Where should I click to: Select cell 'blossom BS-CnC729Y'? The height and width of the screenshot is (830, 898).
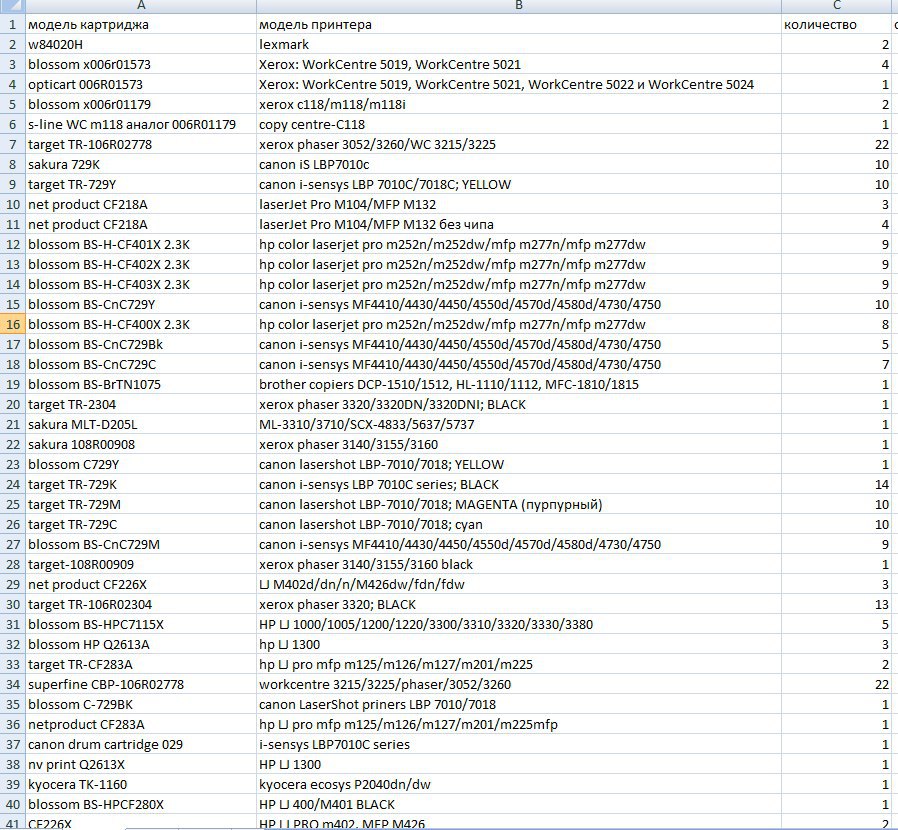[141, 305]
